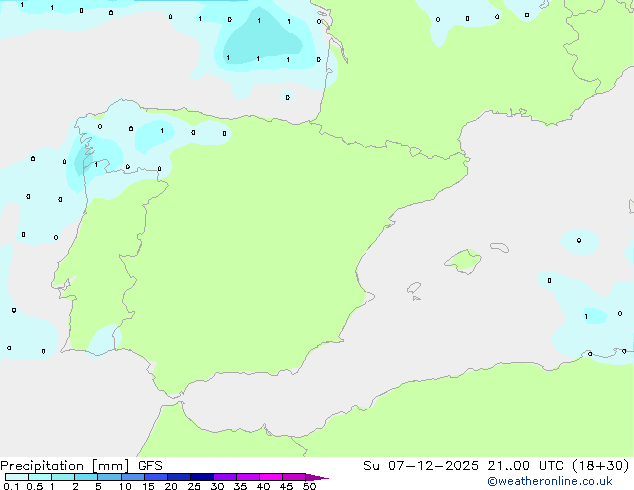Click the 35–40 mm legend color box

tap(248, 477)
